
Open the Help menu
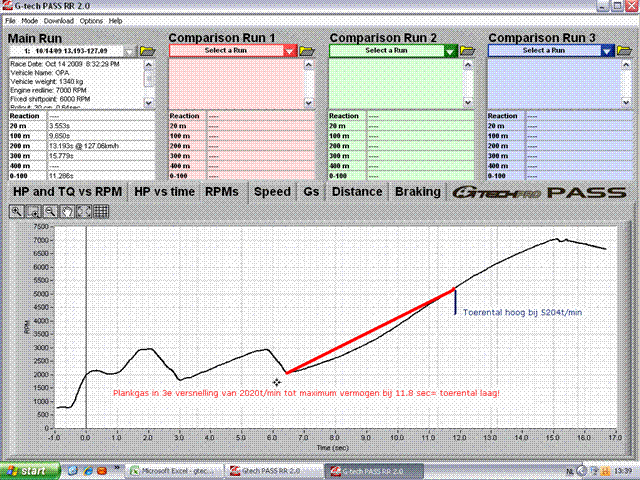pyautogui.click(x=115, y=21)
